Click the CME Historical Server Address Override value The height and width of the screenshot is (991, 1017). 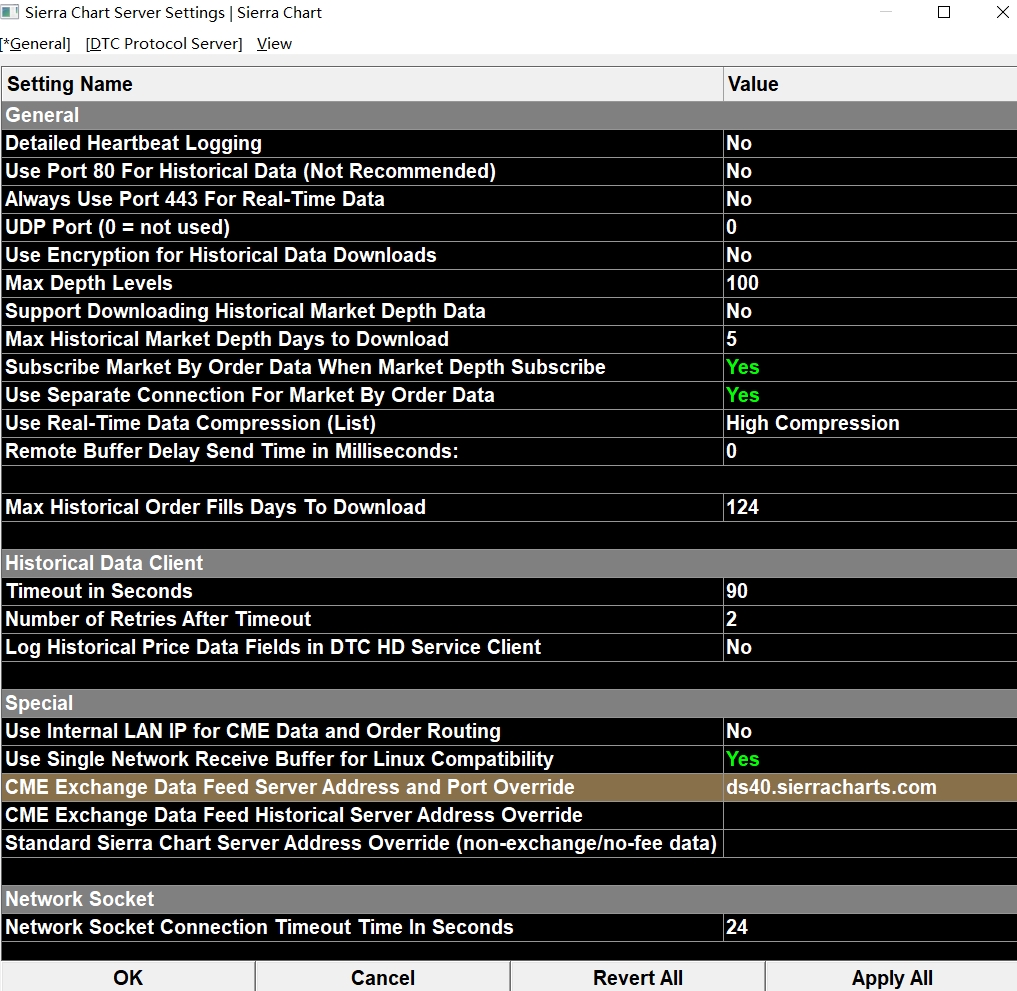pos(870,815)
